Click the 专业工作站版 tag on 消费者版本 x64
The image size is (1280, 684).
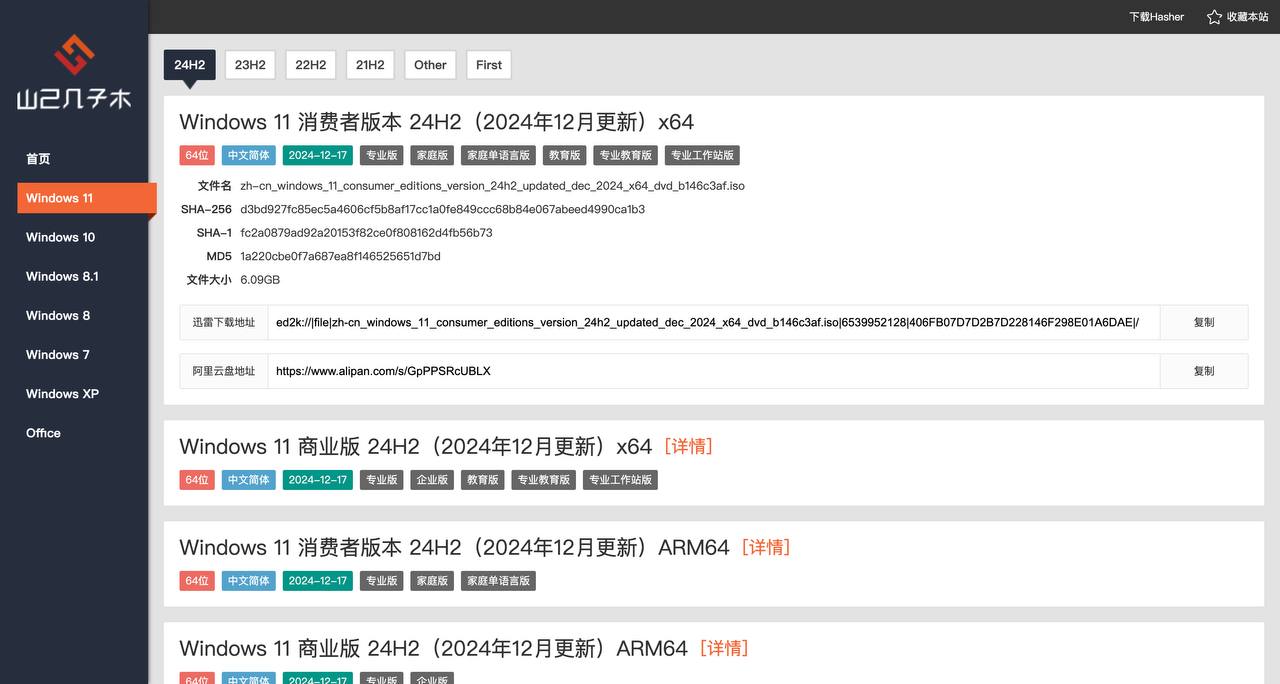(x=702, y=155)
